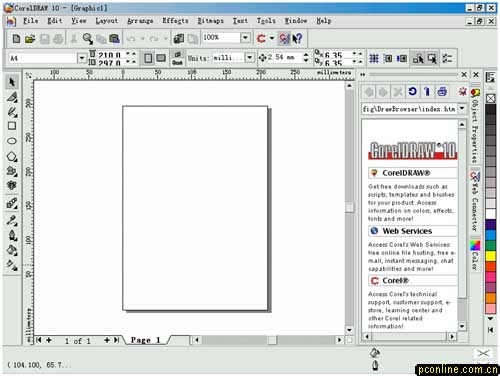
Task: Select the Eyedropper tool
Action: coord(12,220)
